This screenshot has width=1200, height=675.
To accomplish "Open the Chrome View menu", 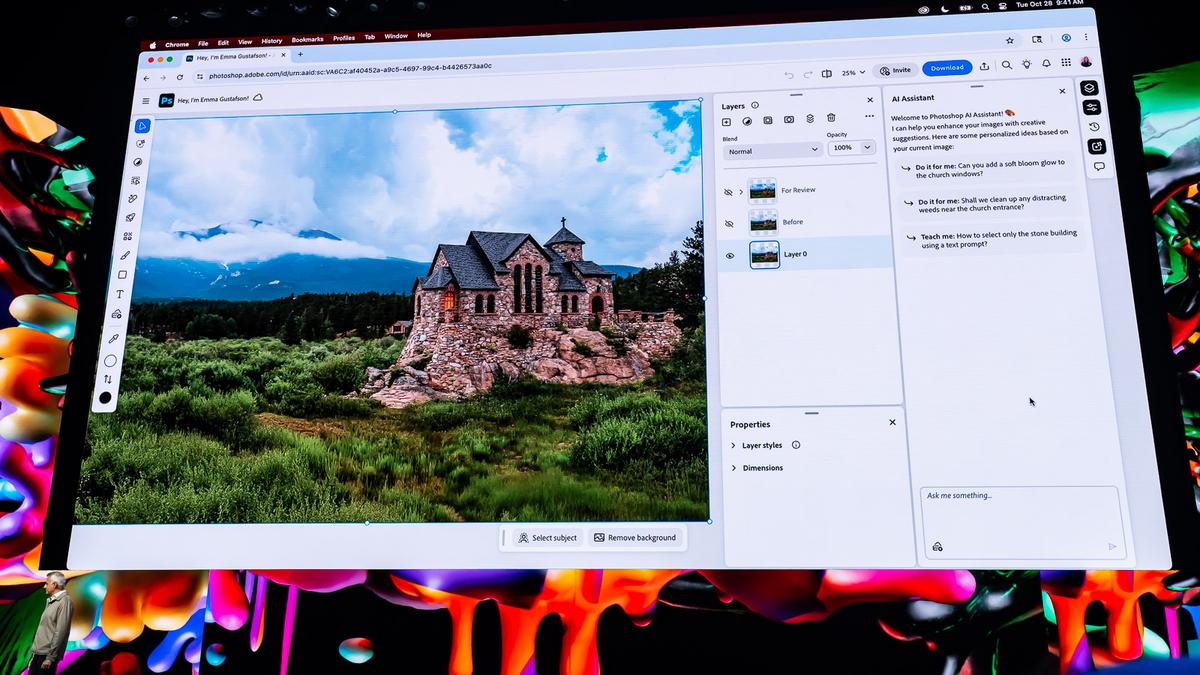I will tap(245, 42).
